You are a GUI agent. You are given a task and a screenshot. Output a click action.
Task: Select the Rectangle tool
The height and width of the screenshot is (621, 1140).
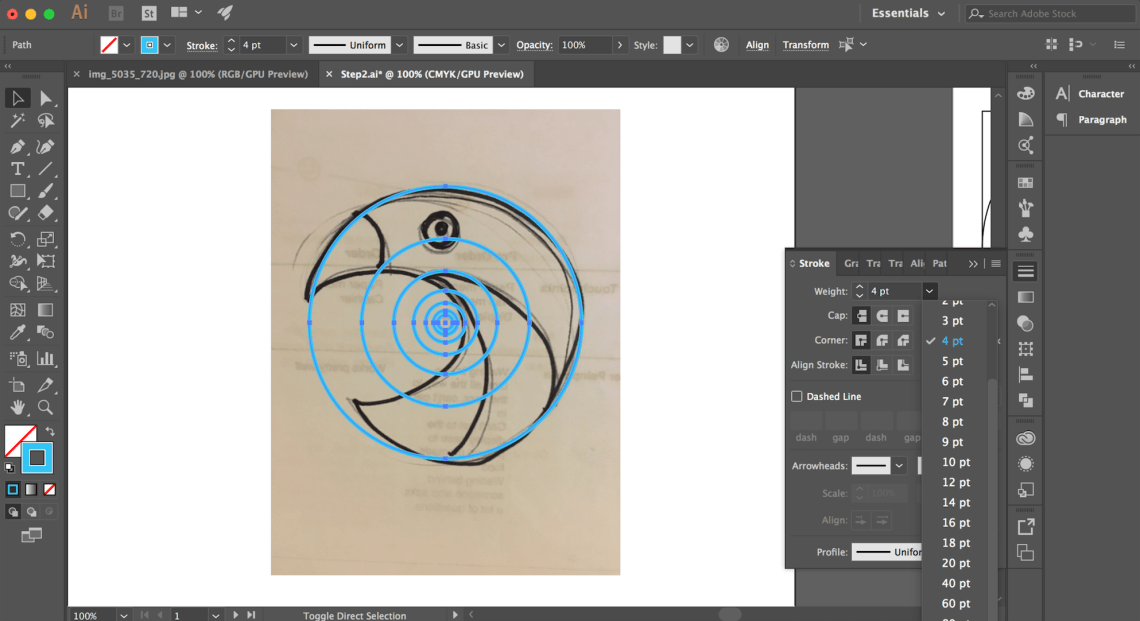coord(17,190)
